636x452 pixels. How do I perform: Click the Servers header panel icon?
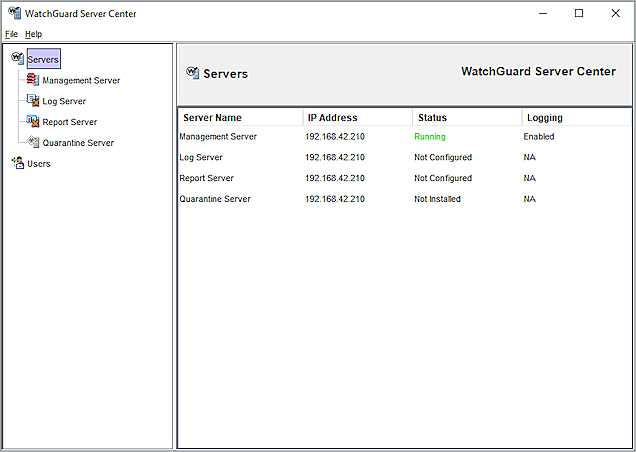point(192,73)
